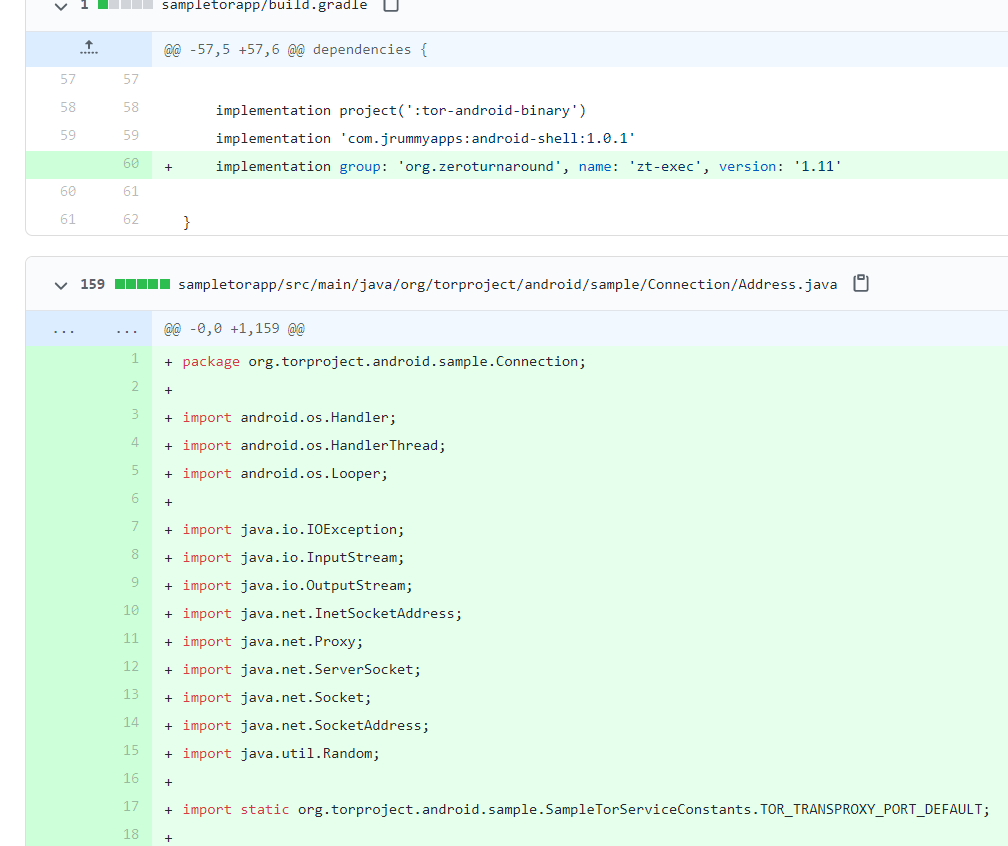Click line number 15 in Address.java
This screenshot has width=1008, height=846.
tap(130, 750)
